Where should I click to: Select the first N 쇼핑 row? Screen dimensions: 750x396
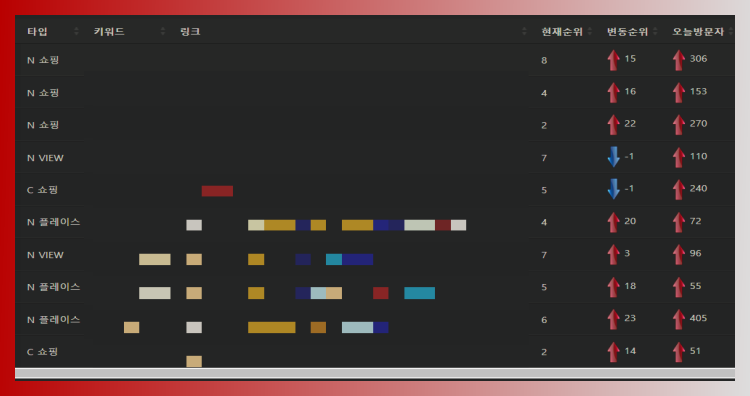375,60
